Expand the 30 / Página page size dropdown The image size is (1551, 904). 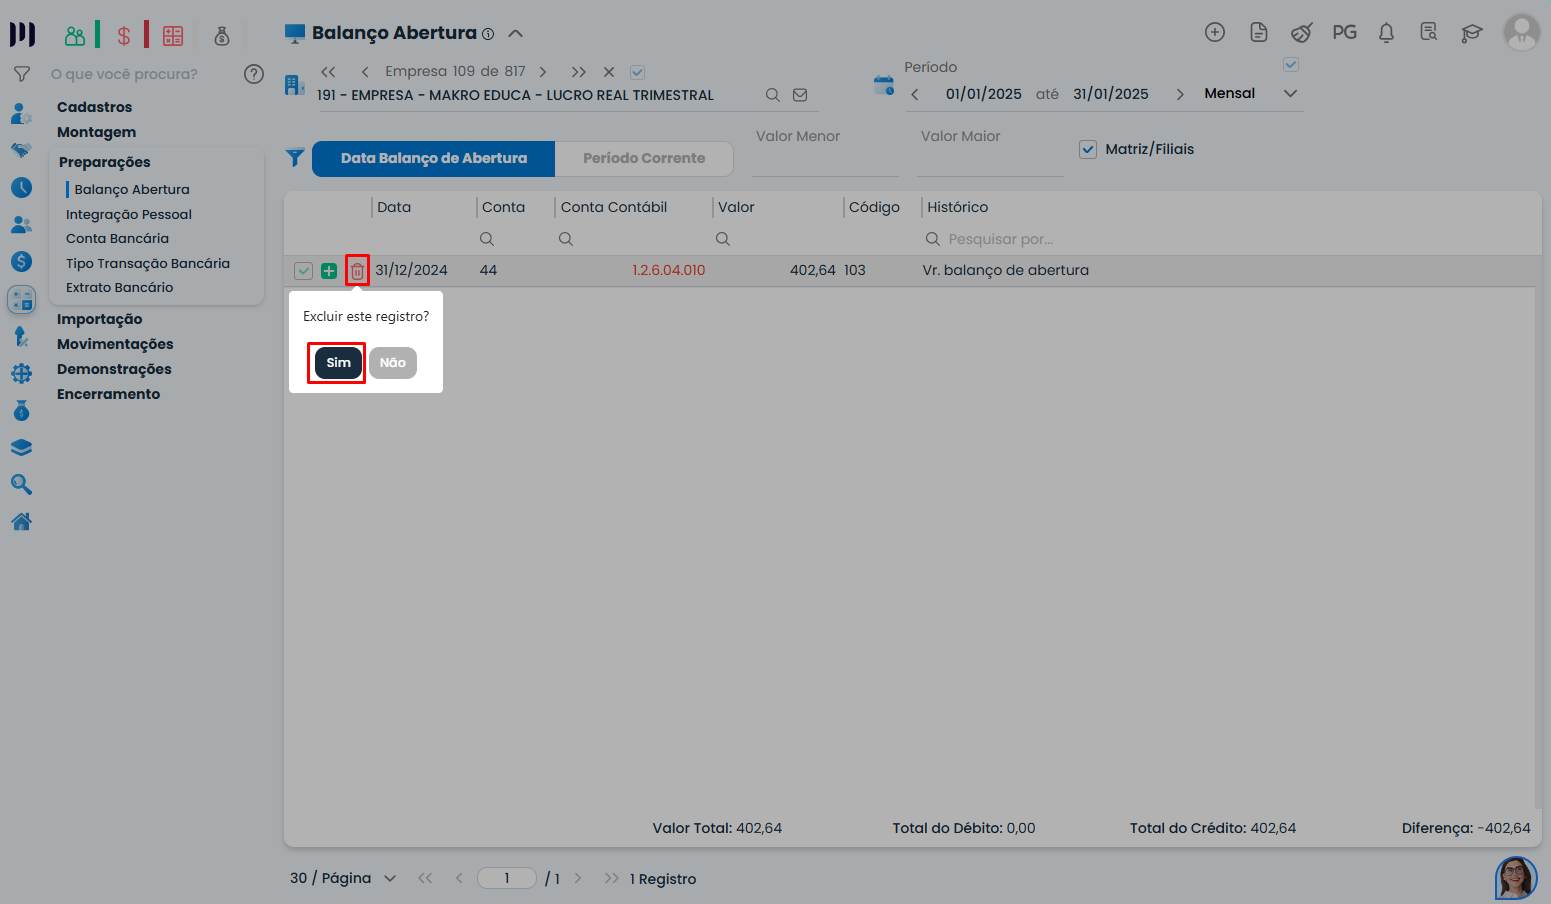[343, 878]
